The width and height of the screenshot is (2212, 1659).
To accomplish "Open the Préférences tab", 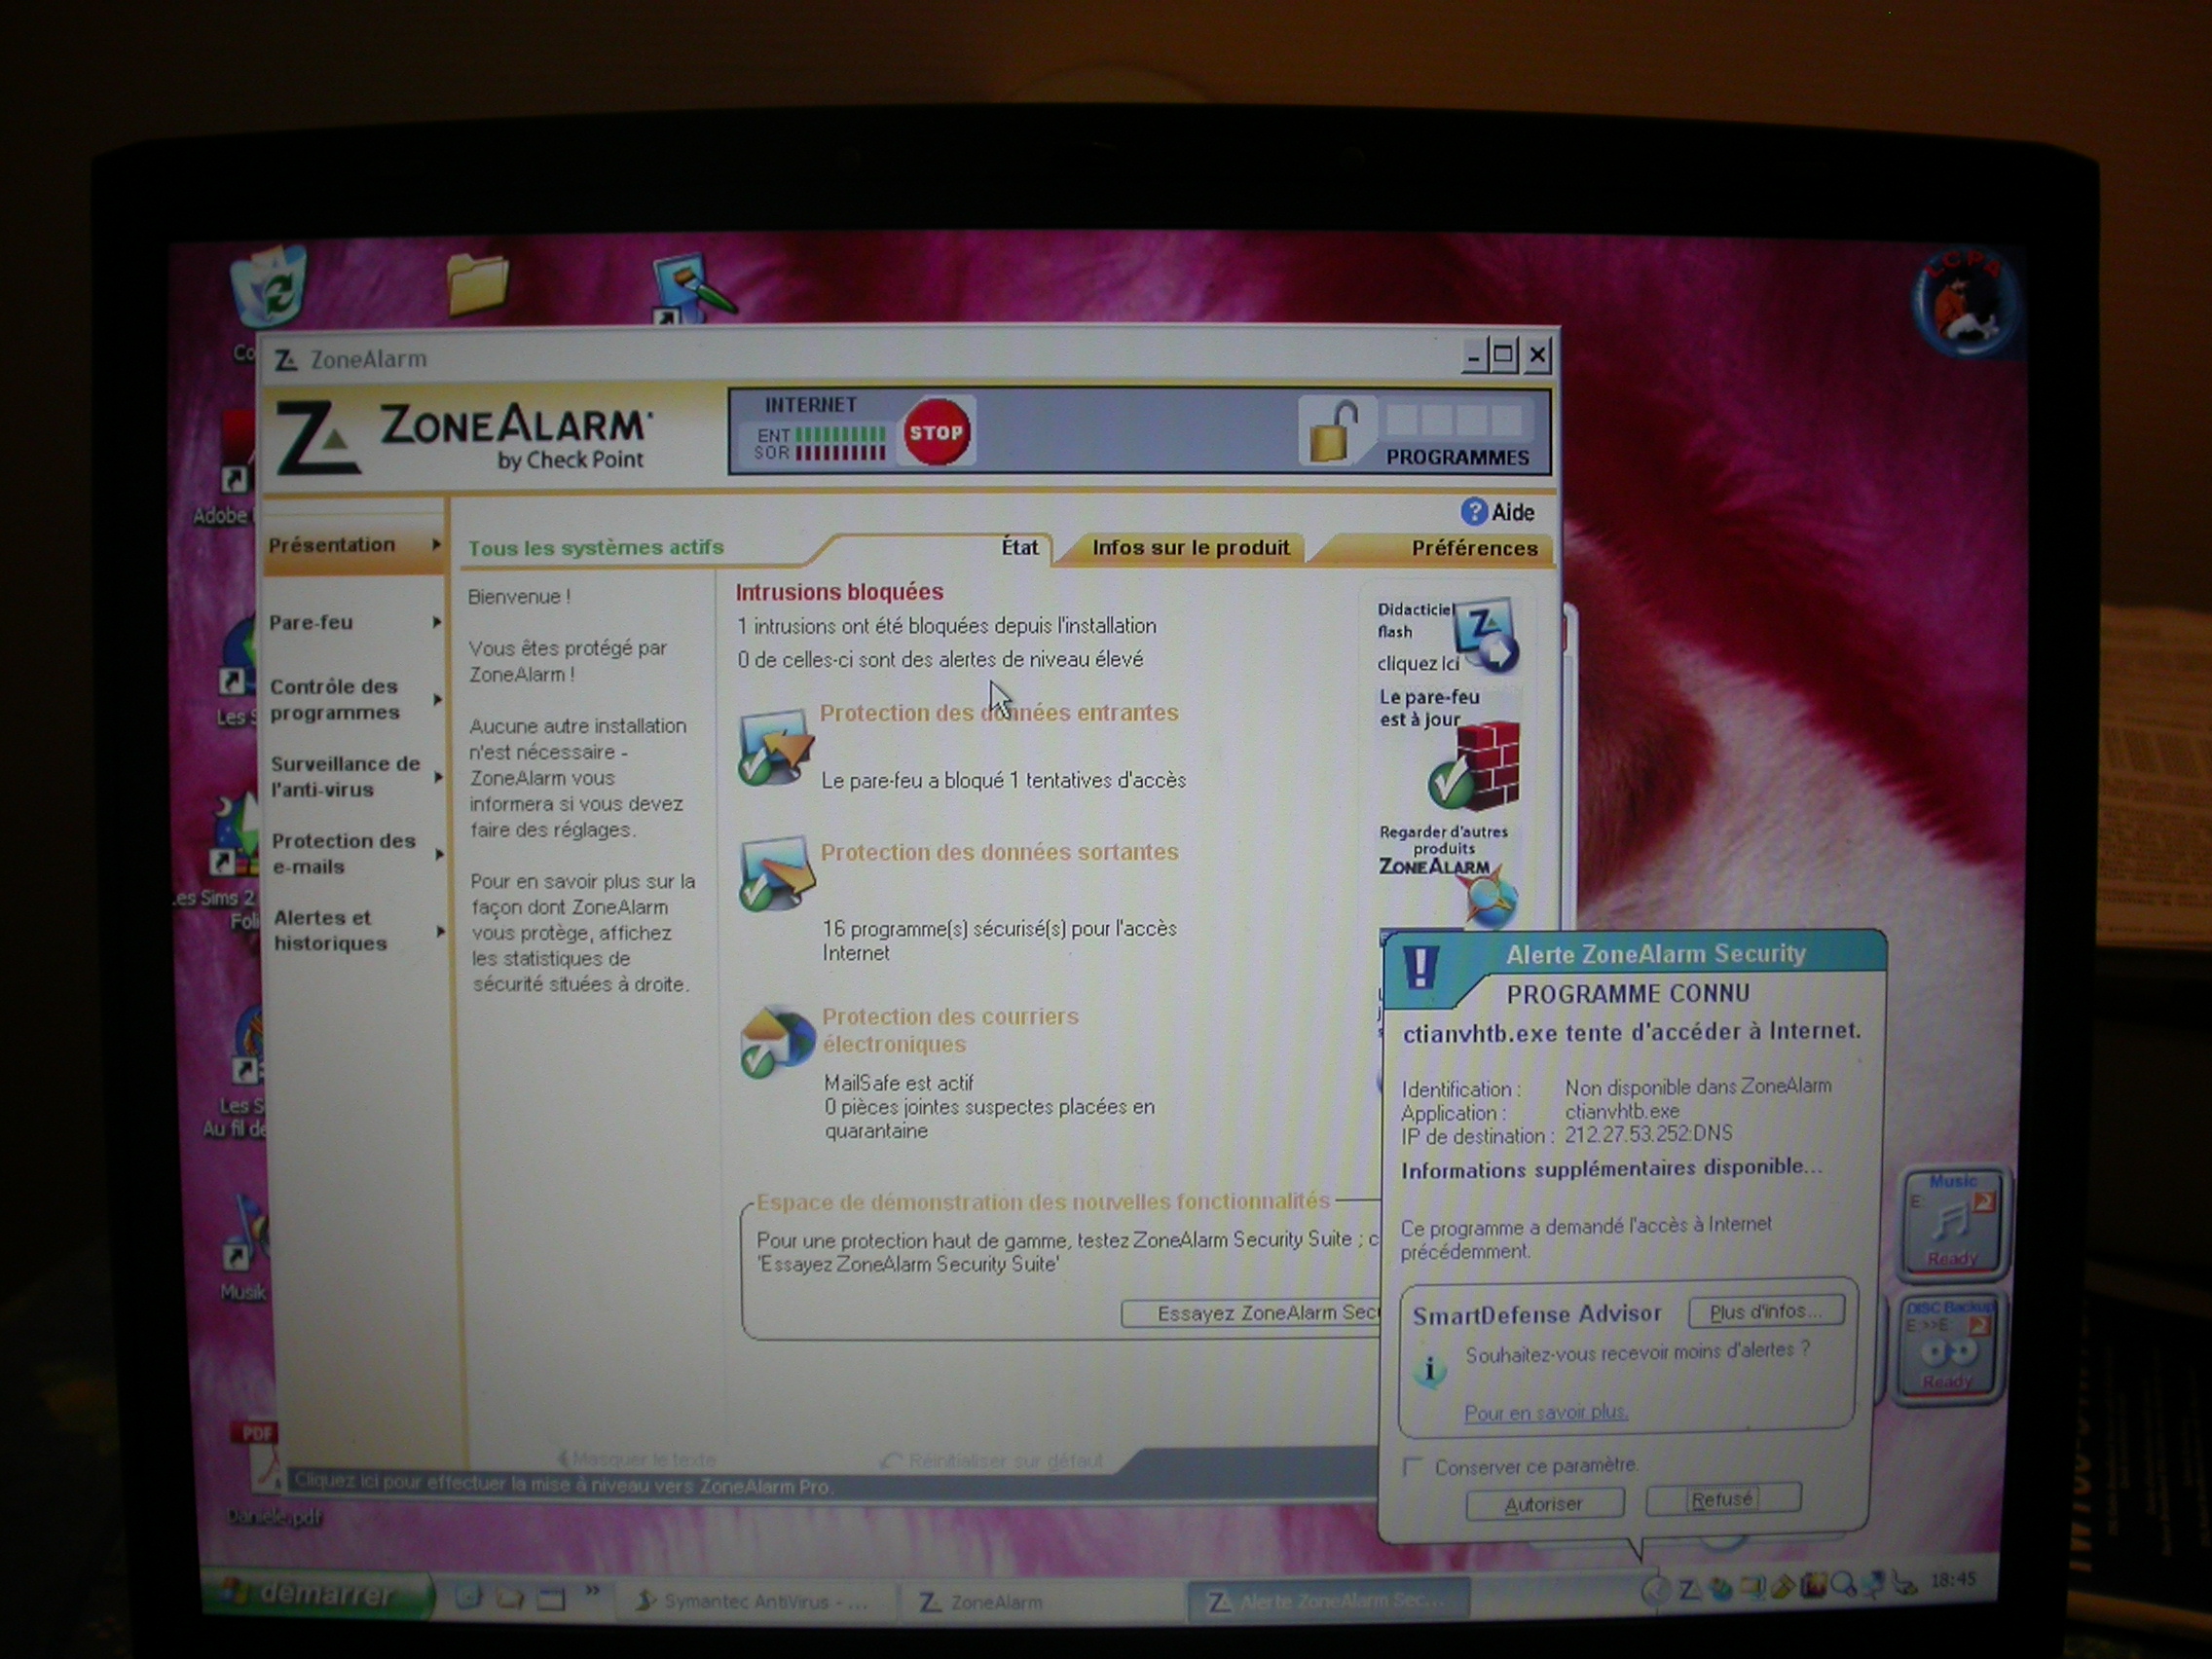I will 1474,548.
